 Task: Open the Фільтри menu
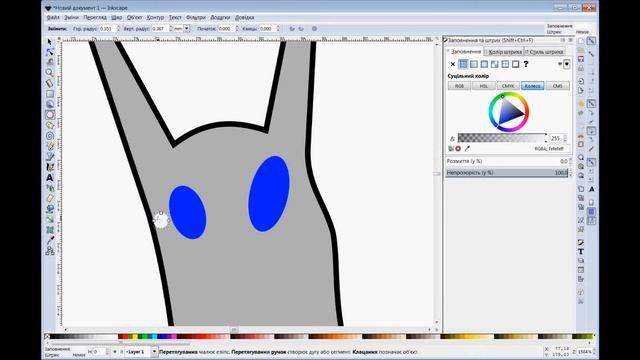pyautogui.click(x=196, y=18)
